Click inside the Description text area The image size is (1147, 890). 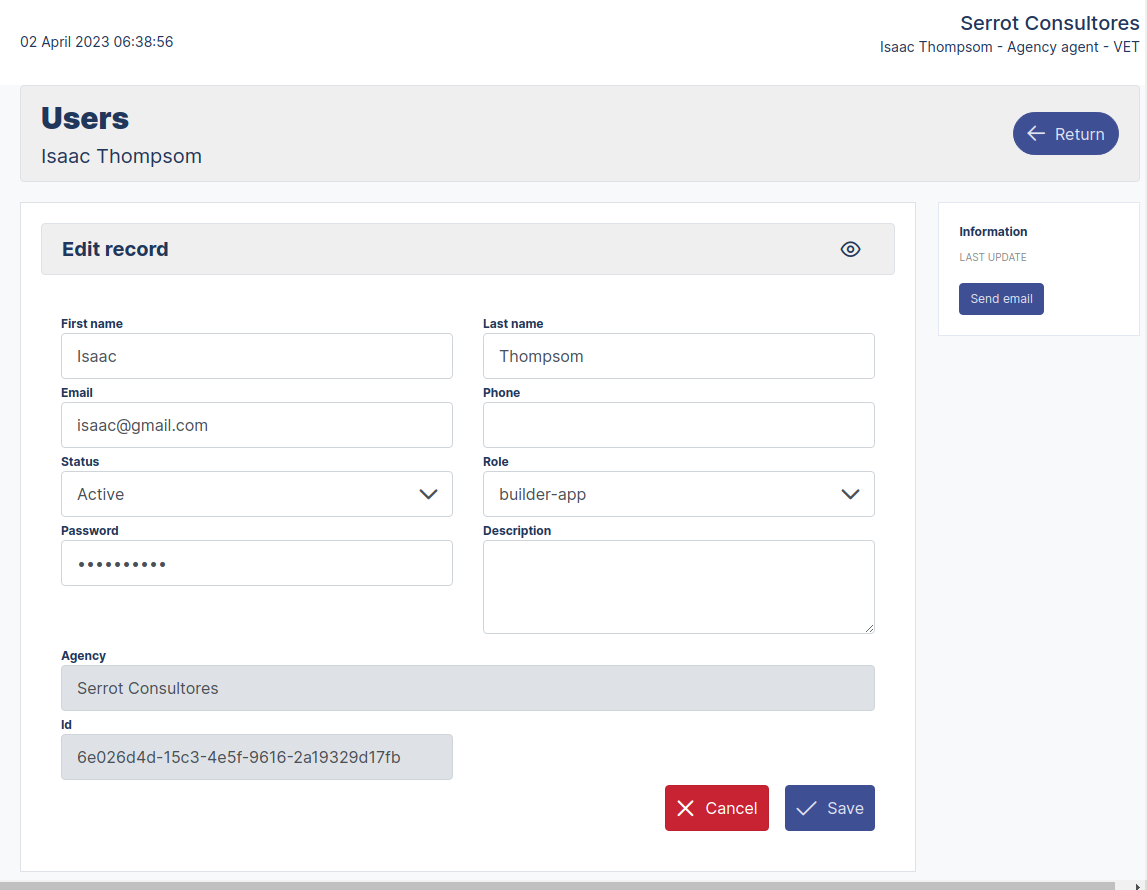679,587
